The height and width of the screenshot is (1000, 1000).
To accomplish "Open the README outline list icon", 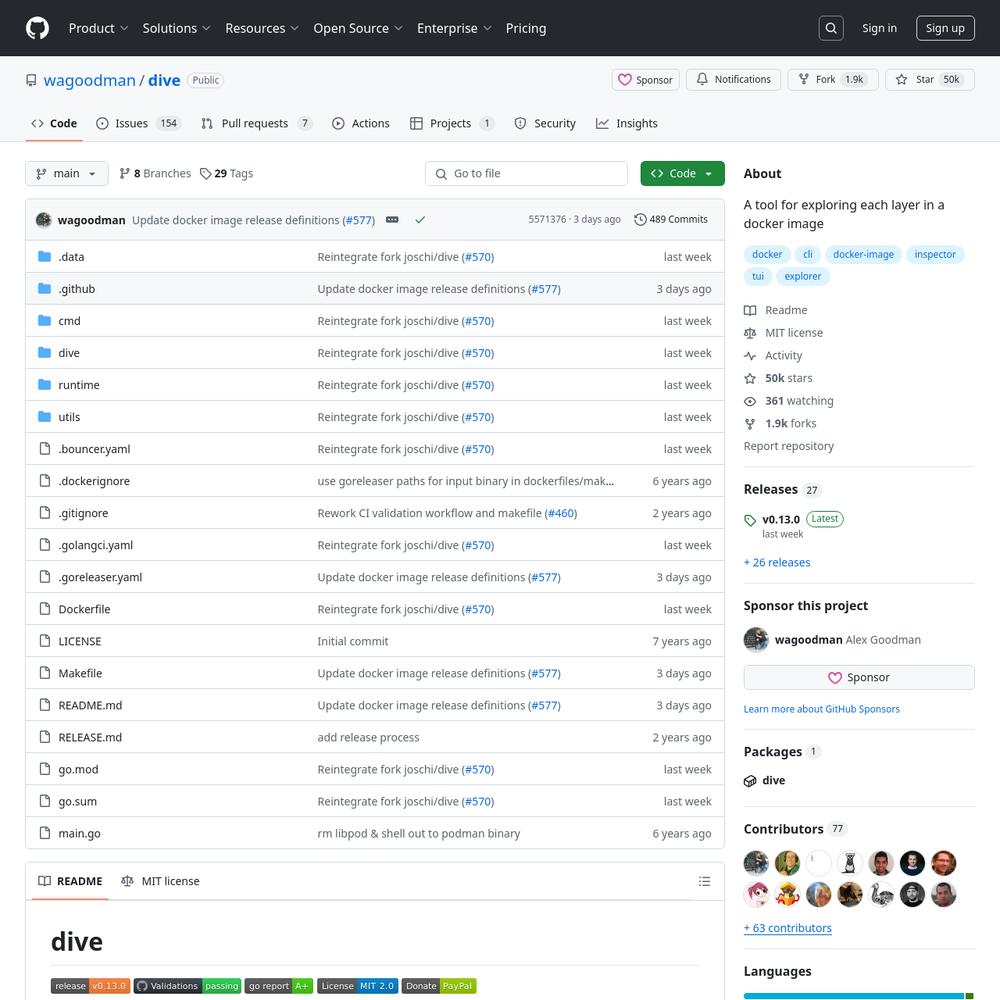I will (x=704, y=881).
